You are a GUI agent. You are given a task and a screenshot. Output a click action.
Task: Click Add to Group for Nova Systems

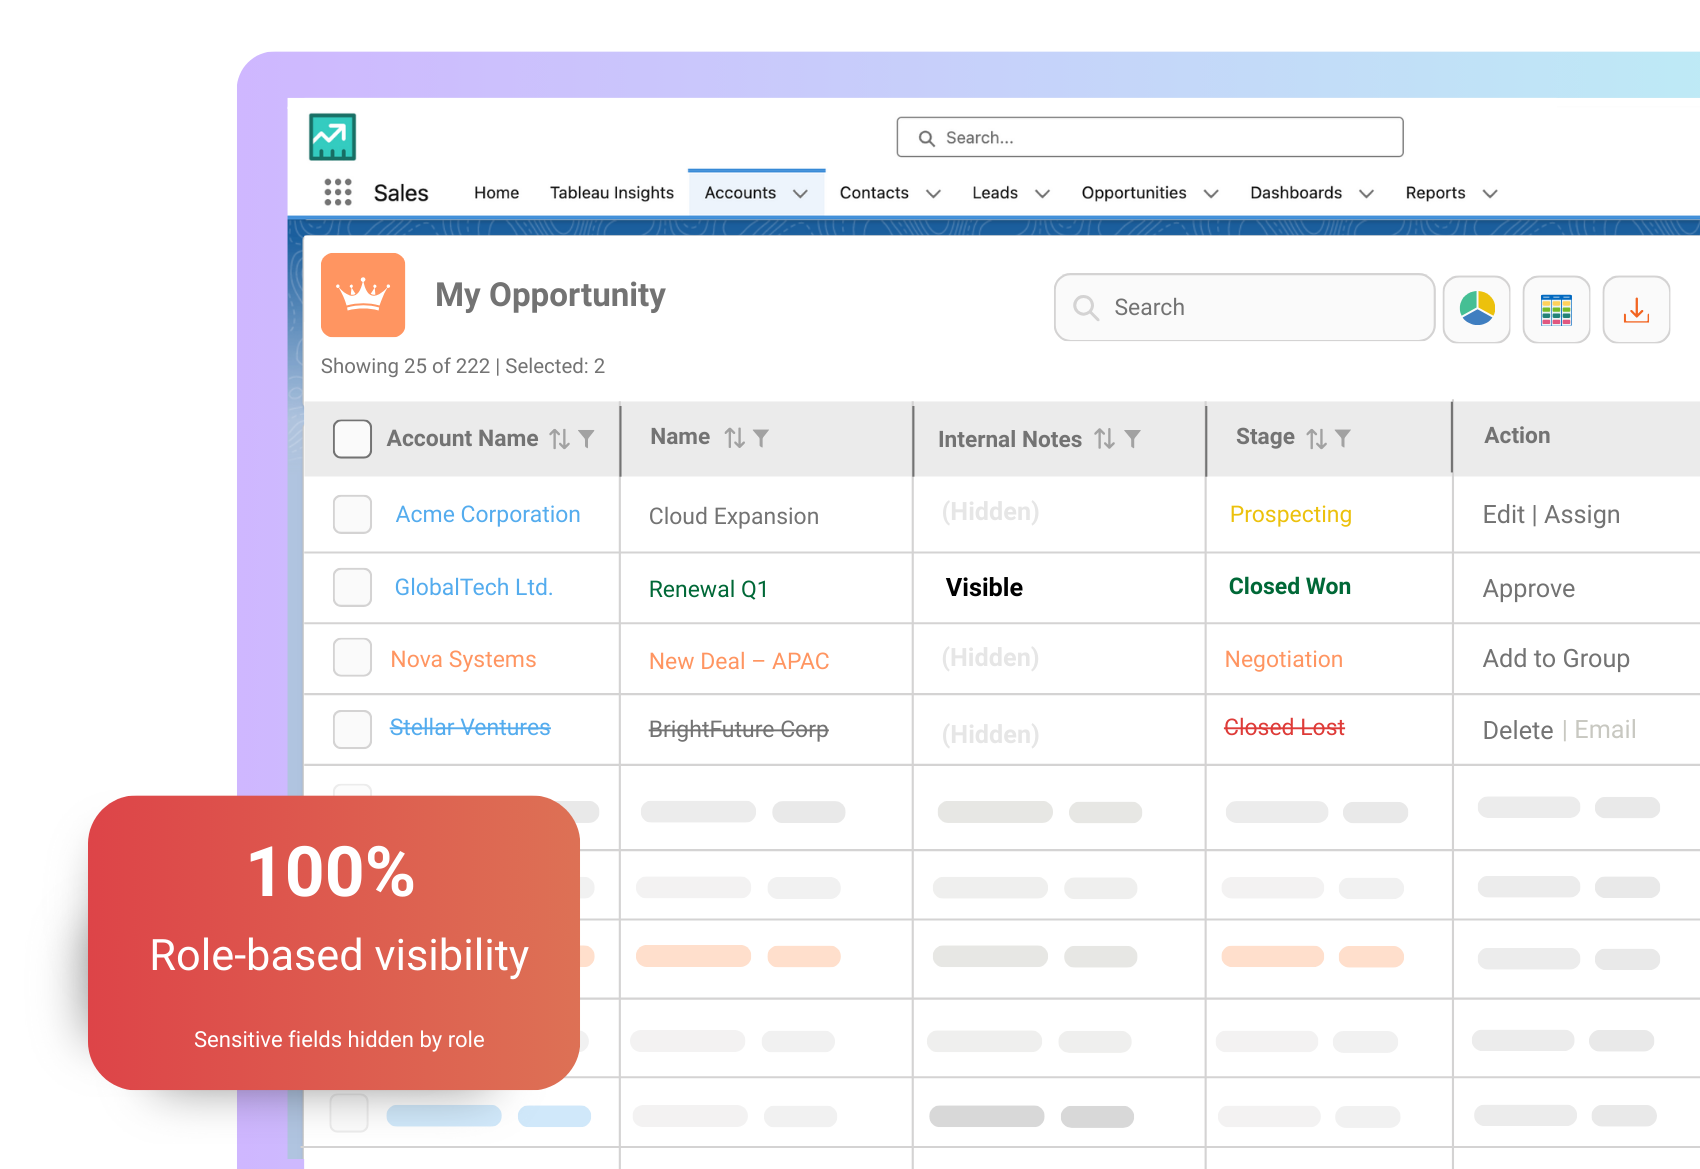click(x=1556, y=658)
